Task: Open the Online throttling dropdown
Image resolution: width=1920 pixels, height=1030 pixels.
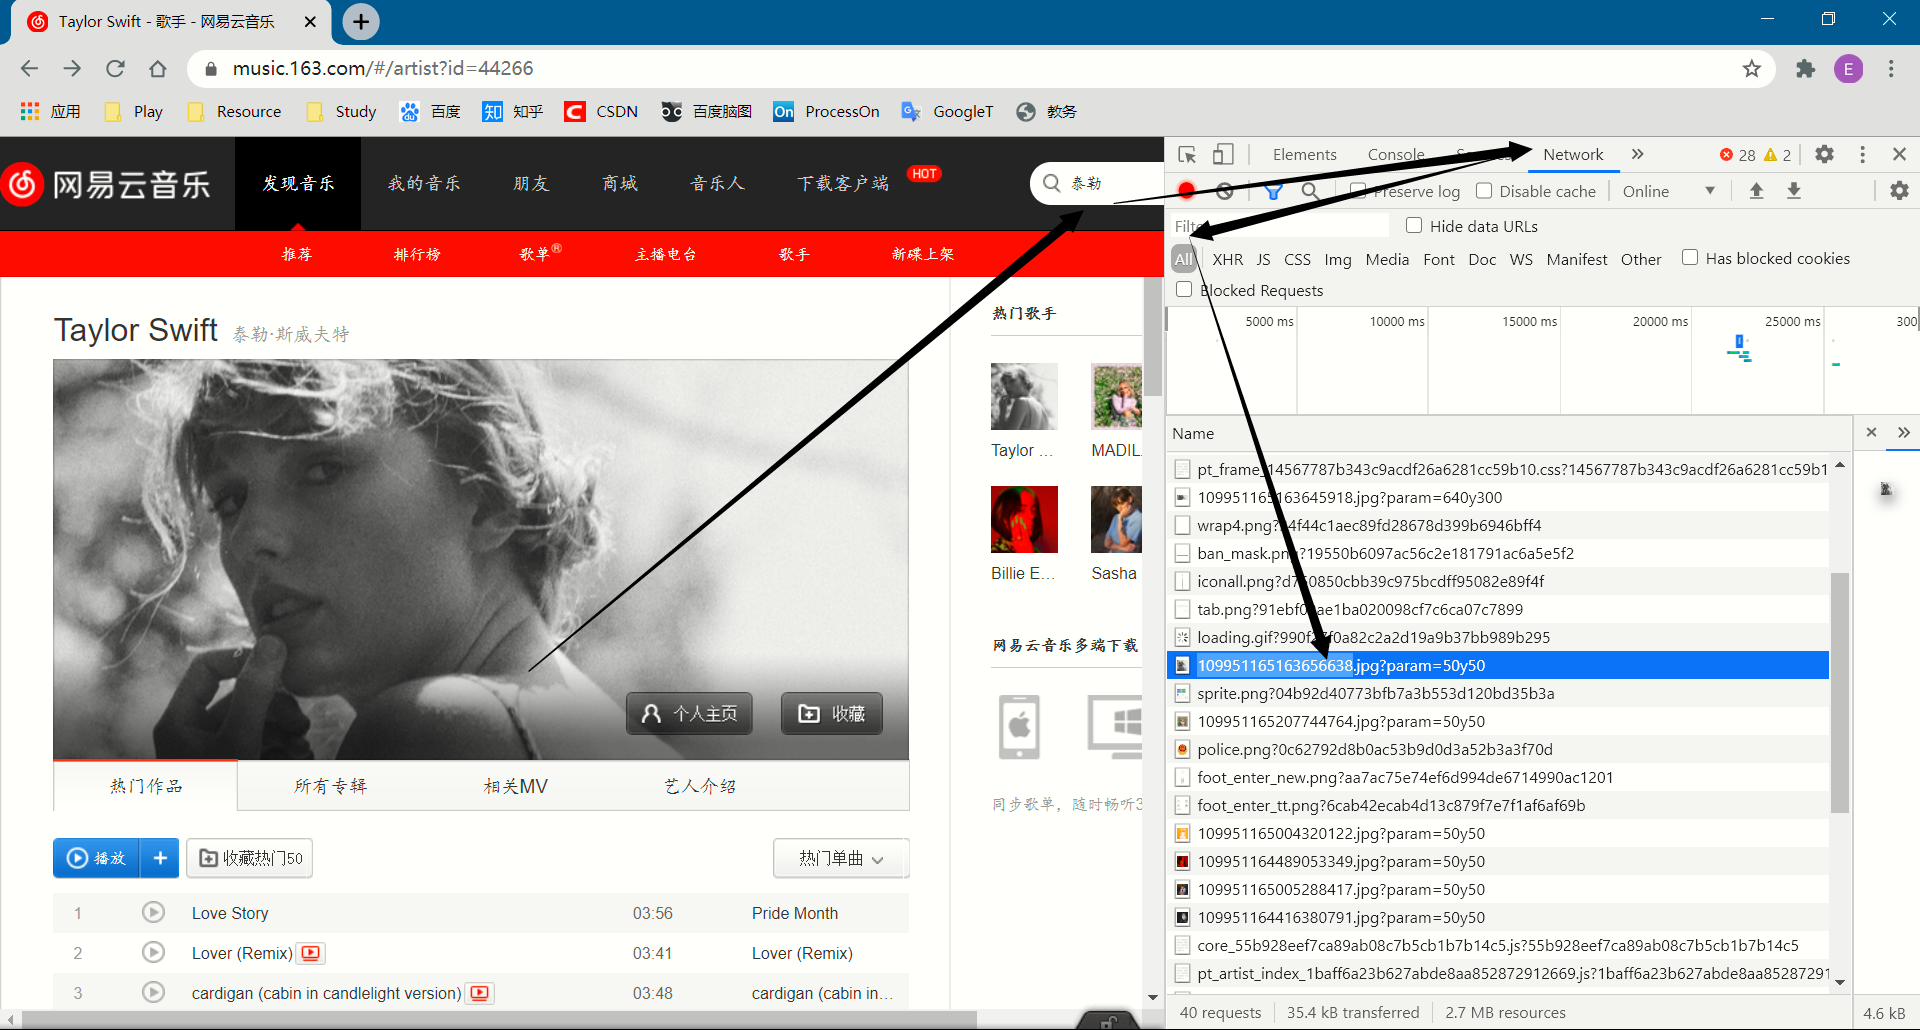Action: coord(1668,191)
